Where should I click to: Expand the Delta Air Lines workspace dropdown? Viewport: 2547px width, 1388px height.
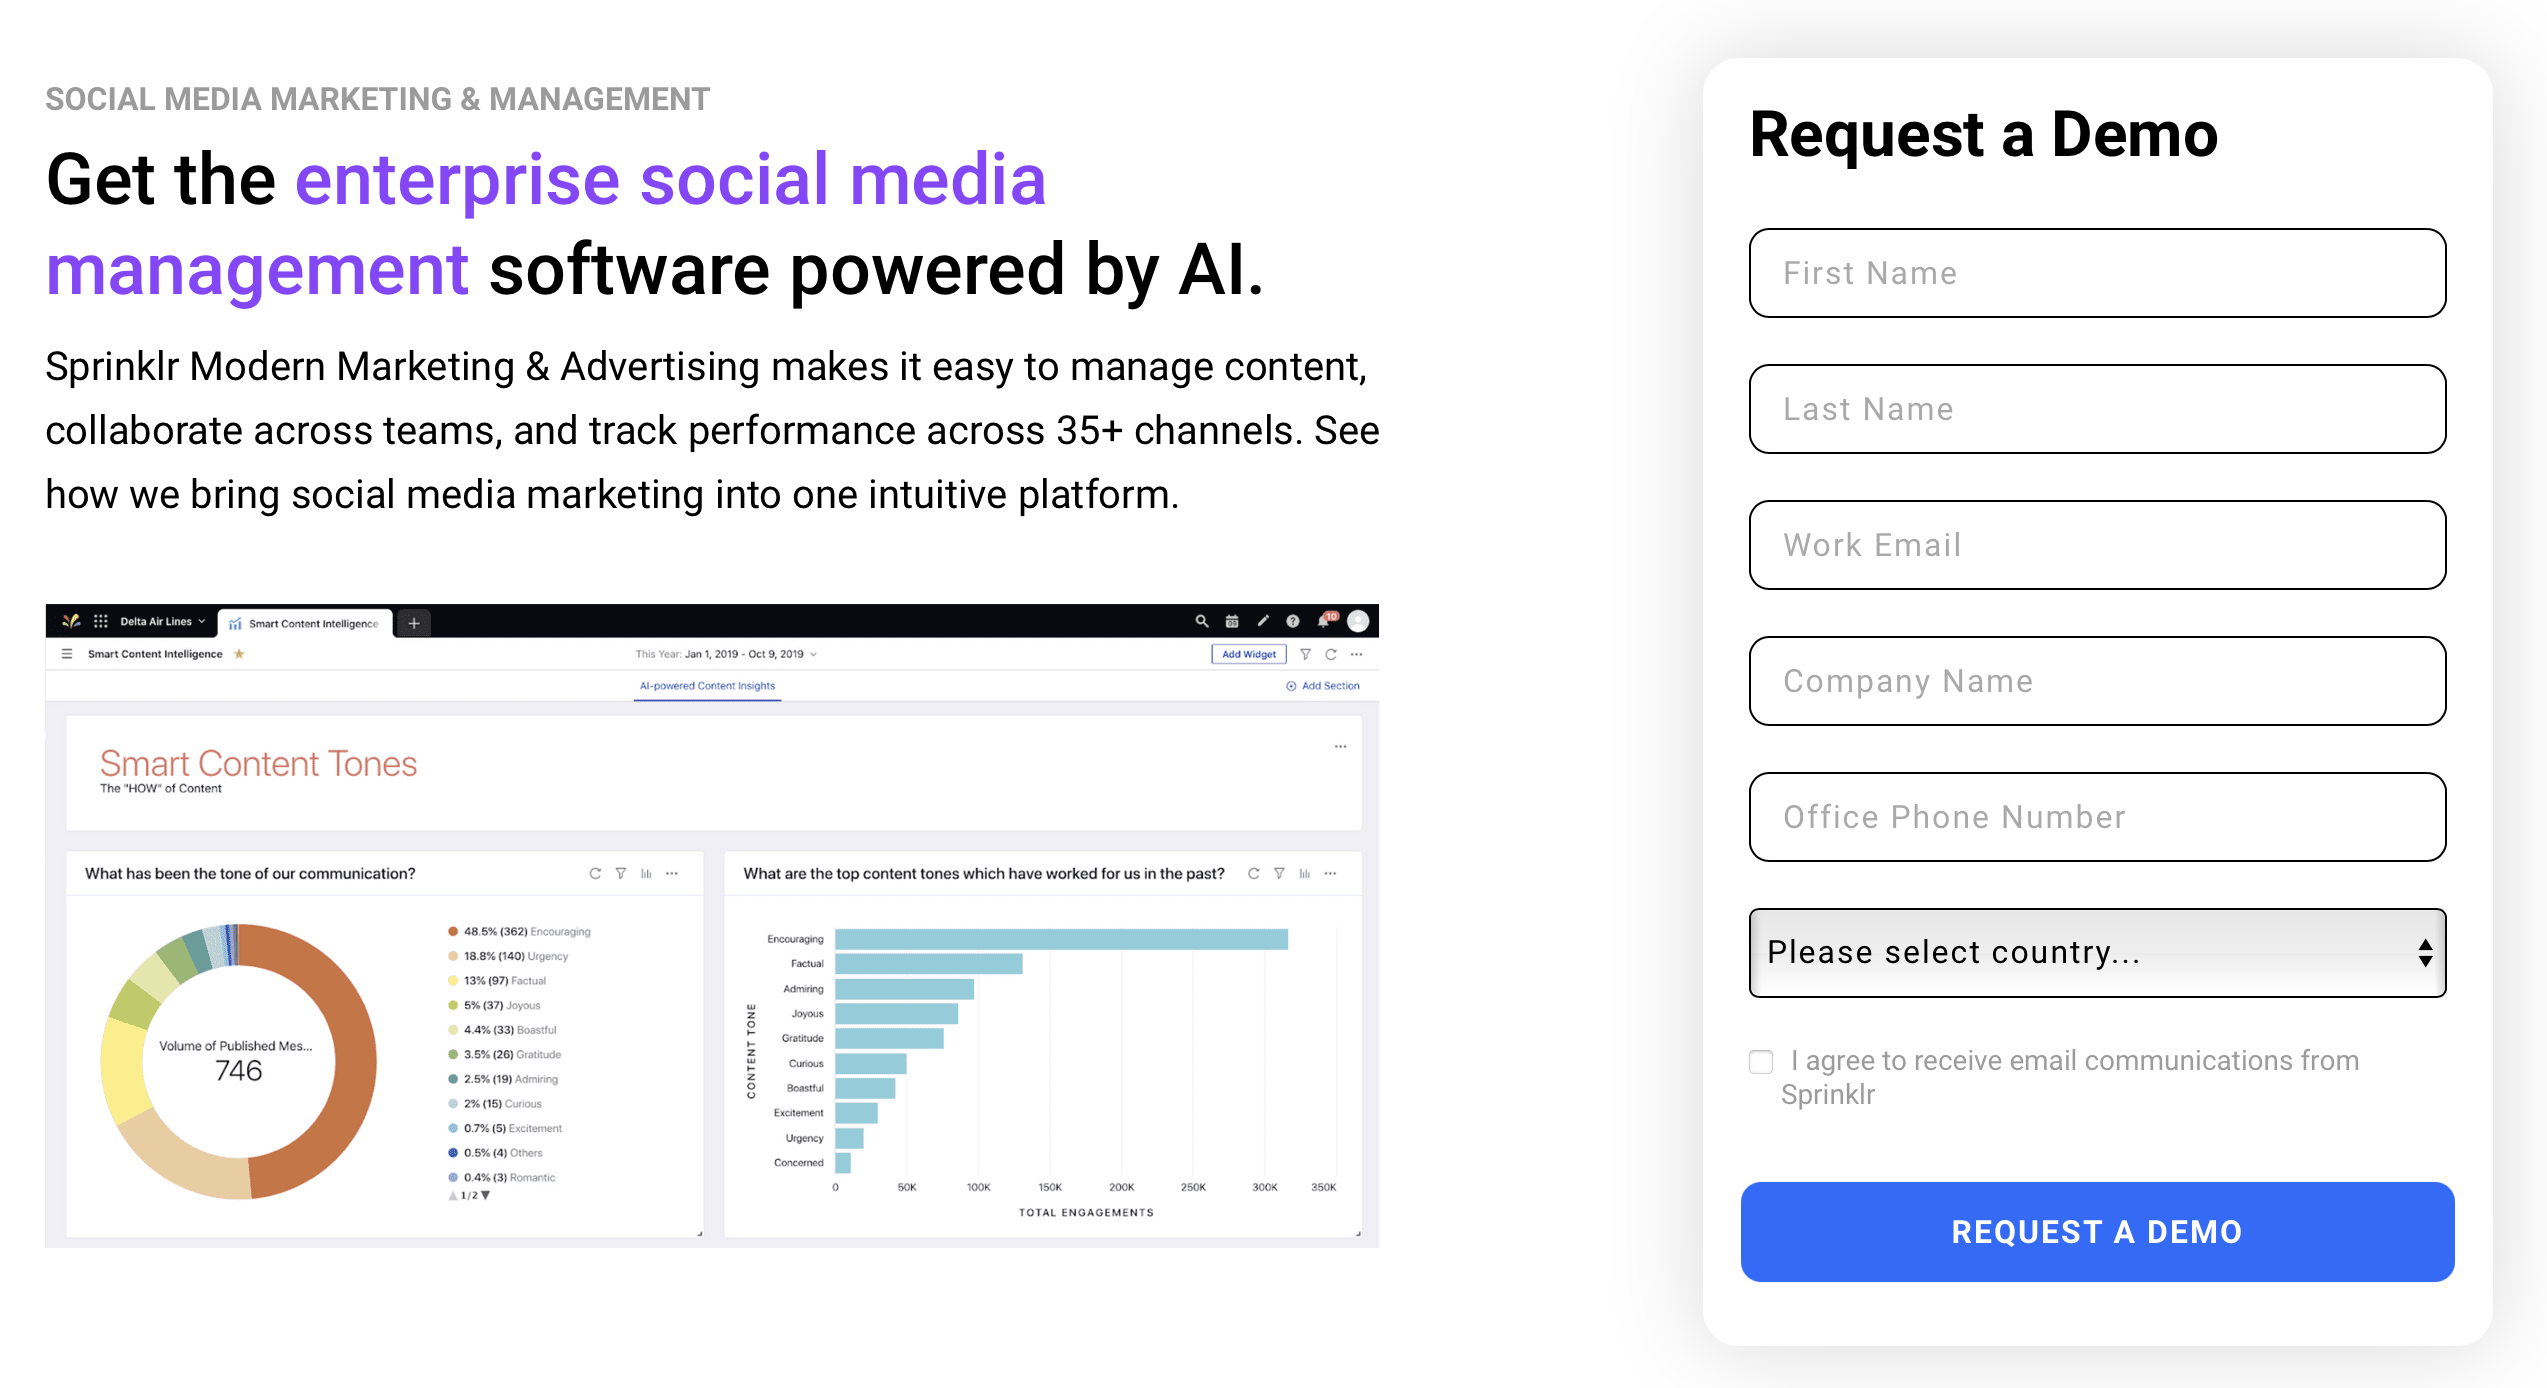point(163,621)
